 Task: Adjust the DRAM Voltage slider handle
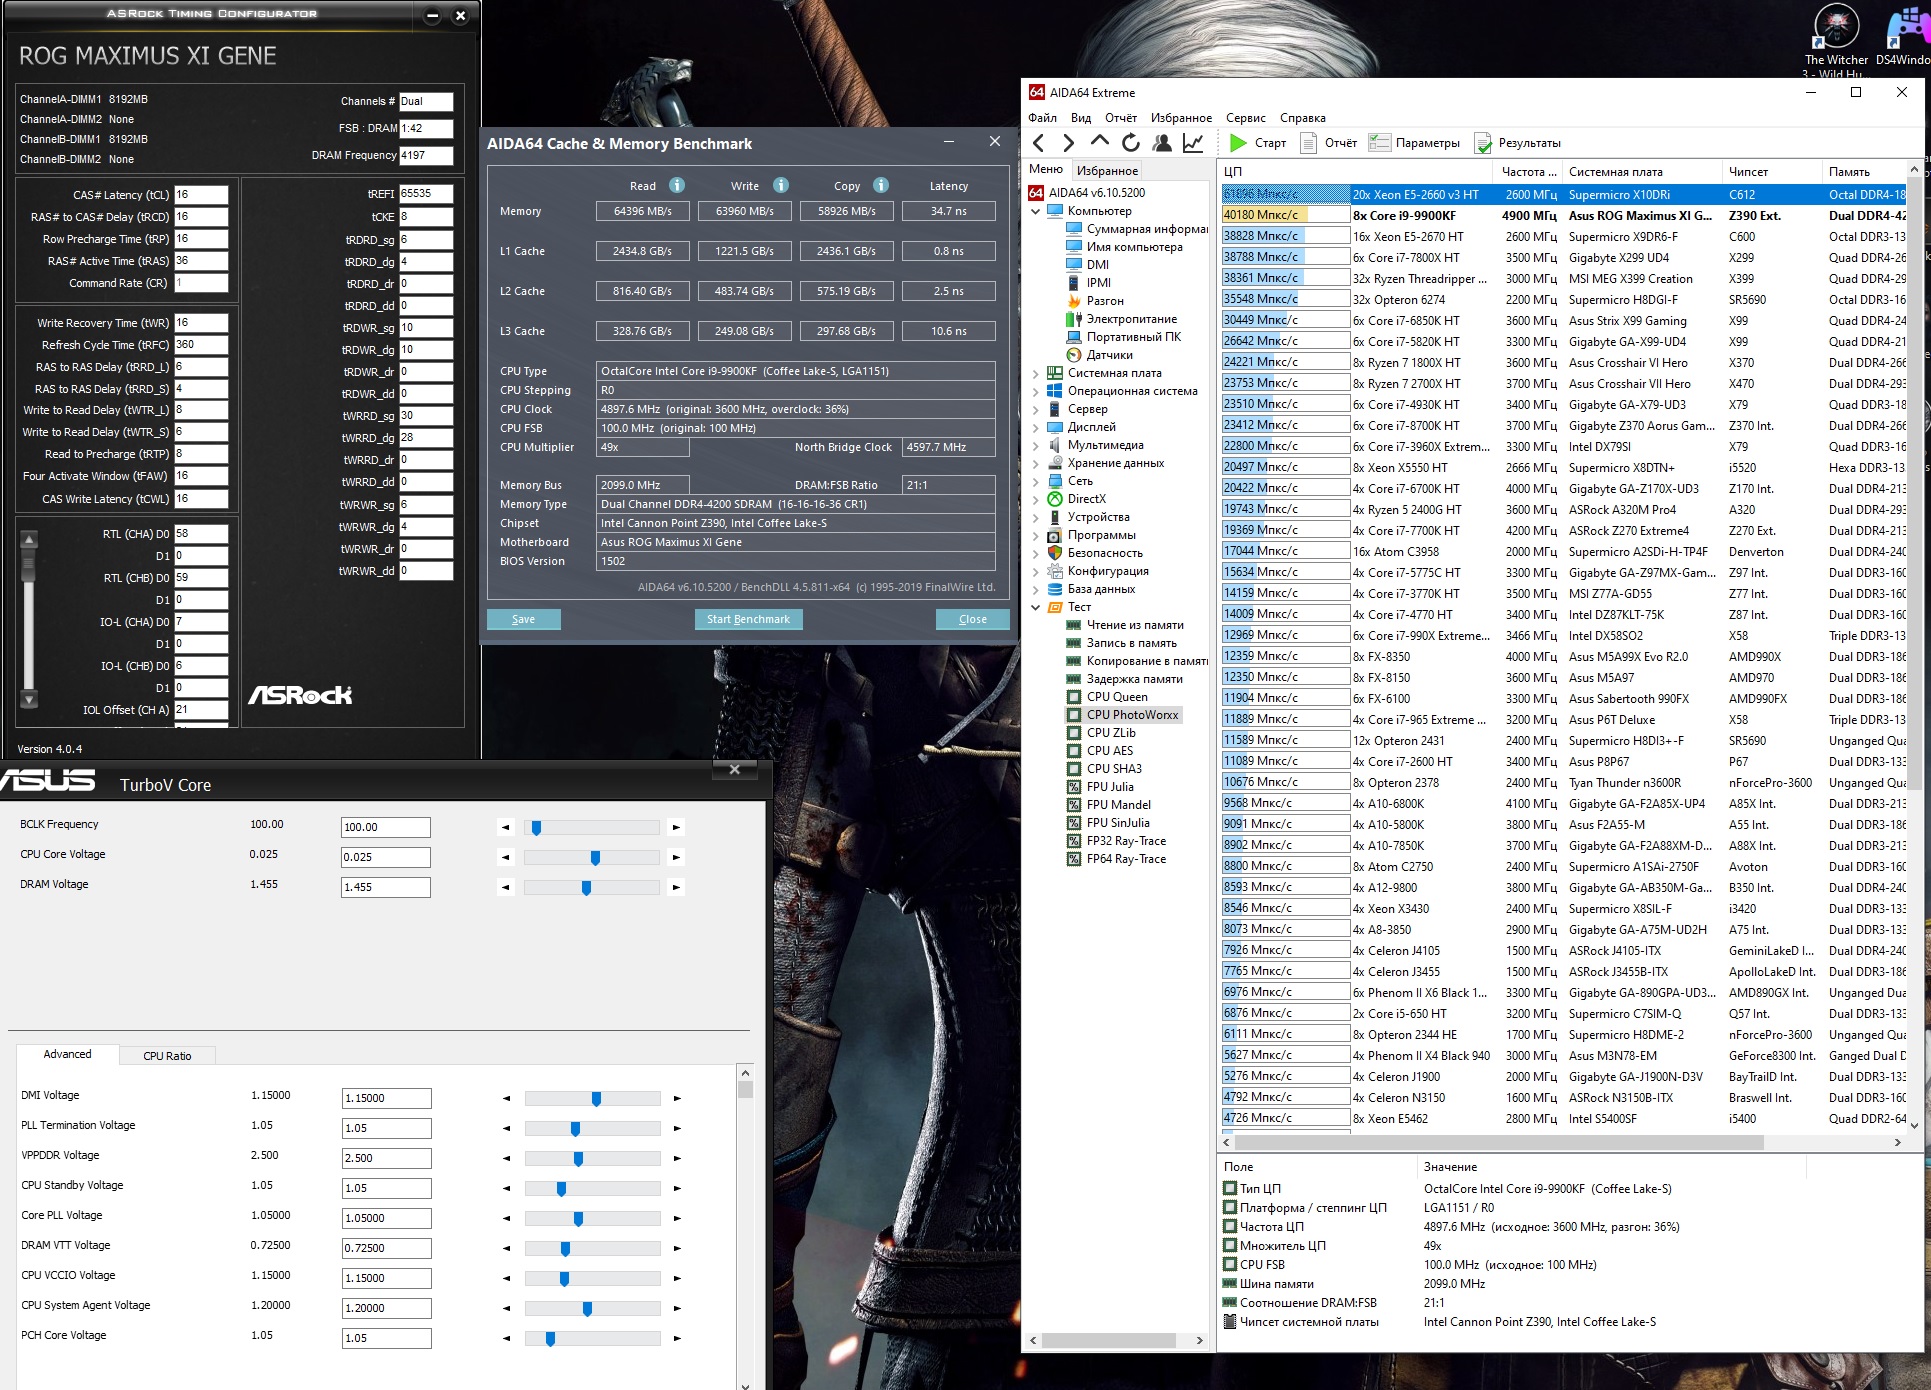click(x=586, y=887)
